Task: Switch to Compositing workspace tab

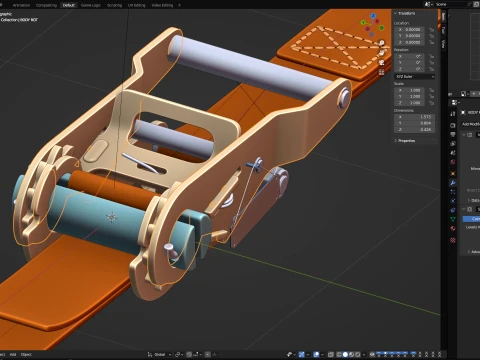Action: click(x=46, y=5)
